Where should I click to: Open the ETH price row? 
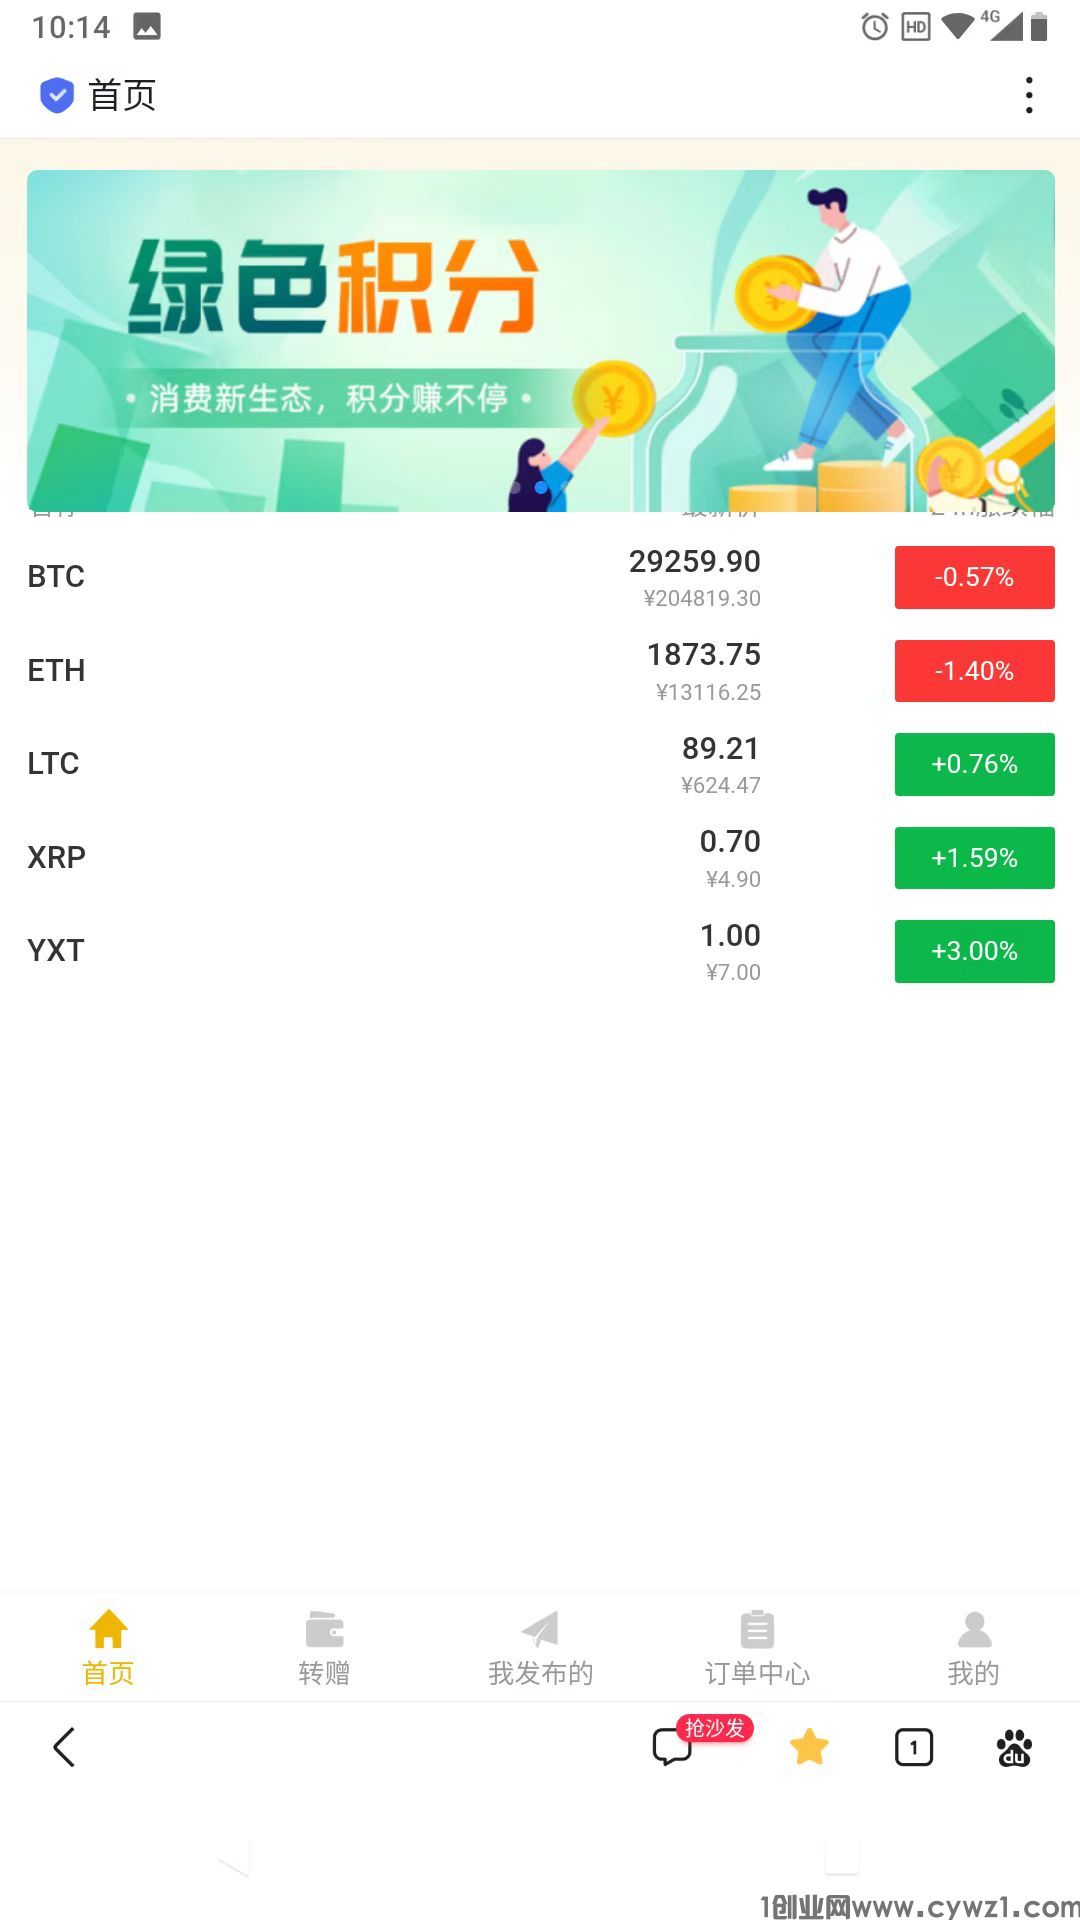540,671
